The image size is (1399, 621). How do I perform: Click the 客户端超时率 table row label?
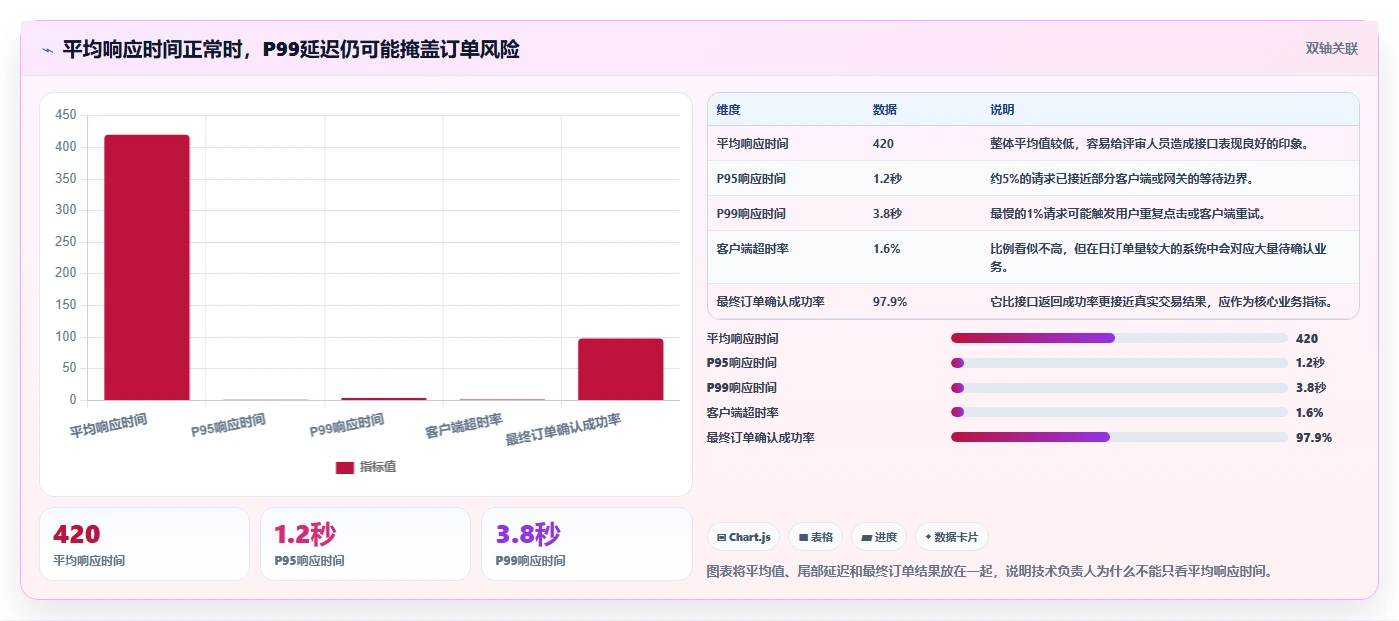pyautogui.click(x=753, y=249)
